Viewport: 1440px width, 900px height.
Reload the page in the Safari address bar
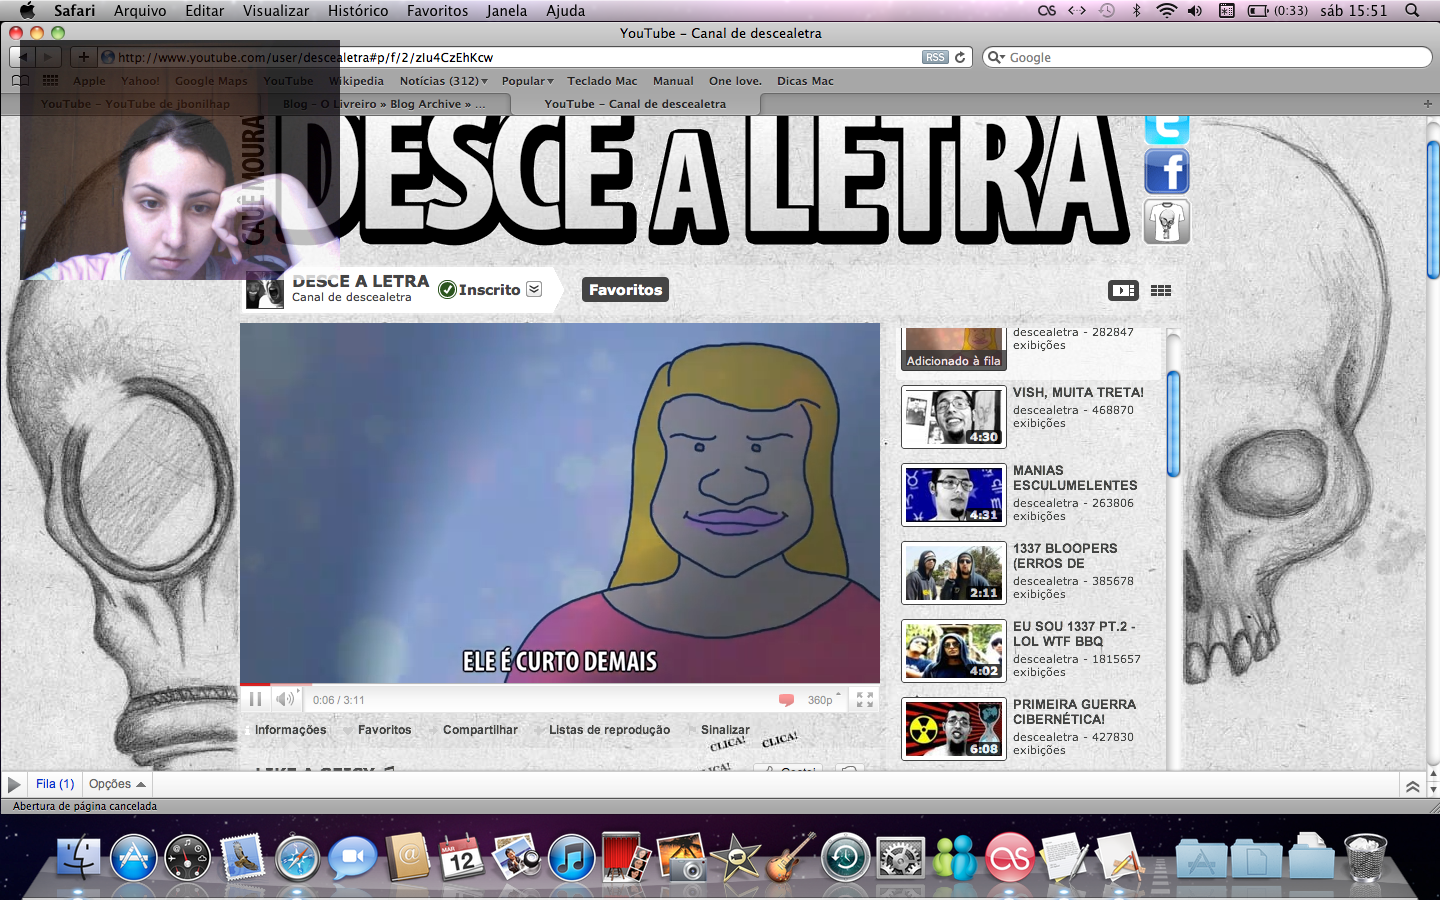[960, 57]
